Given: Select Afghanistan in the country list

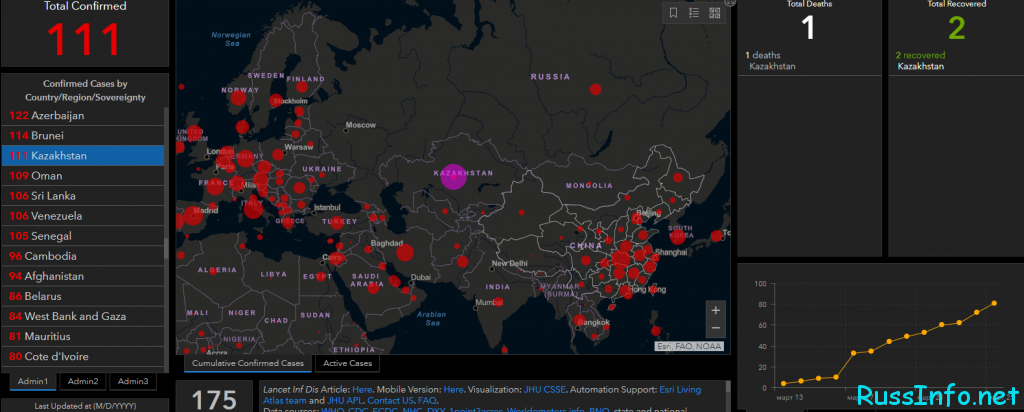Looking at the screenshot, I should pos(83,276).
